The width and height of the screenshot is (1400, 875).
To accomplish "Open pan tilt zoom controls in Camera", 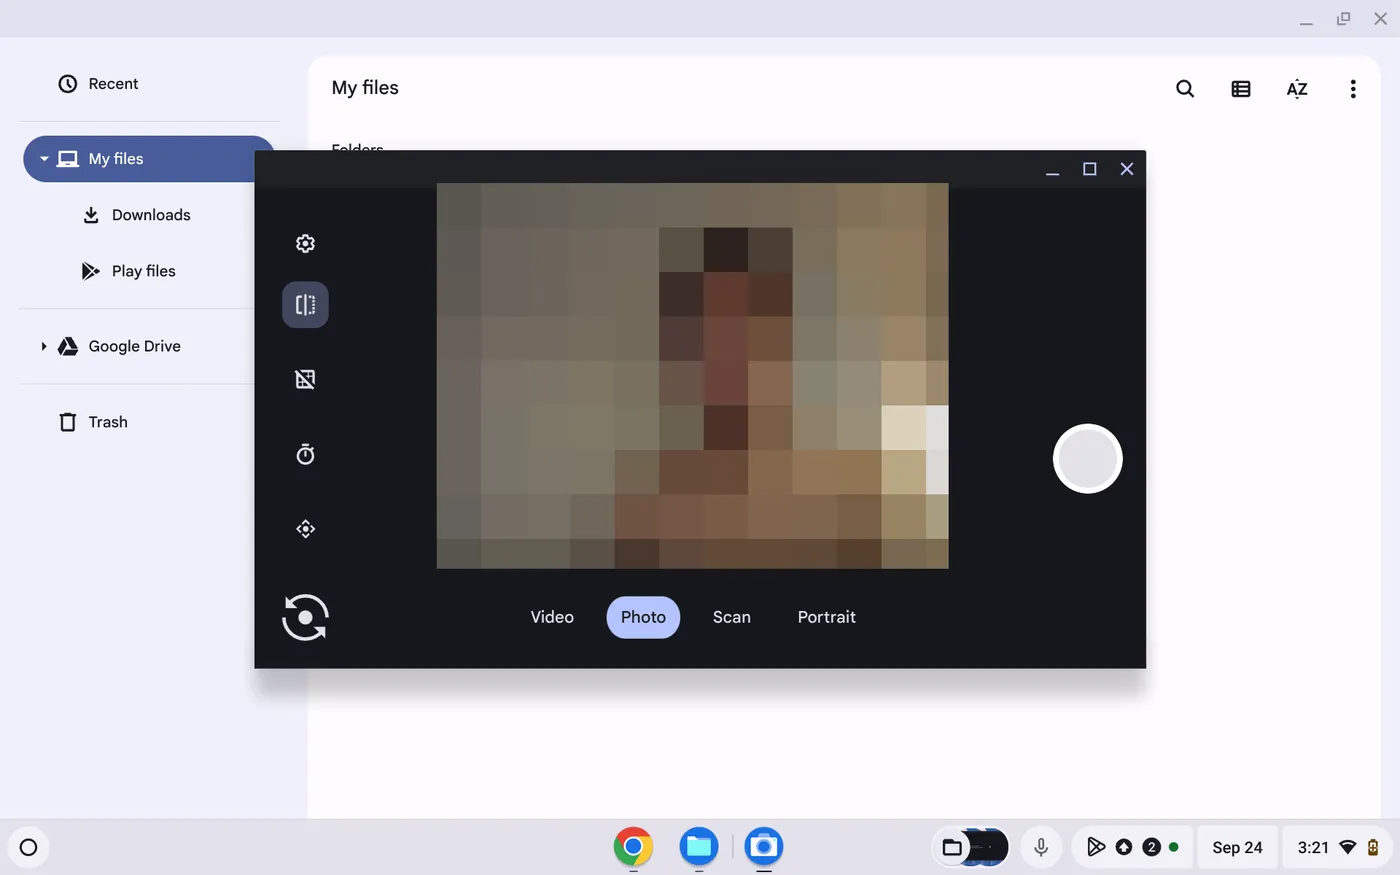I will point(305,529).
